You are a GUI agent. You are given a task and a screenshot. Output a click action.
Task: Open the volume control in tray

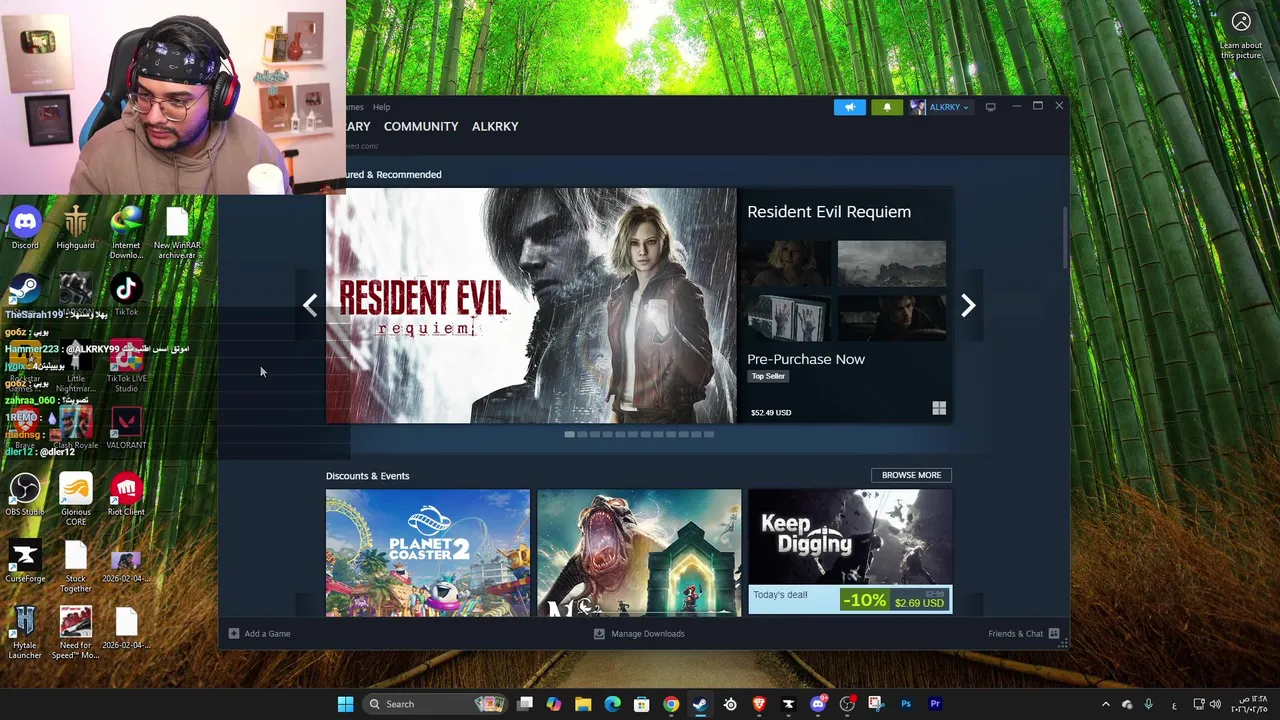[1216, 704]
